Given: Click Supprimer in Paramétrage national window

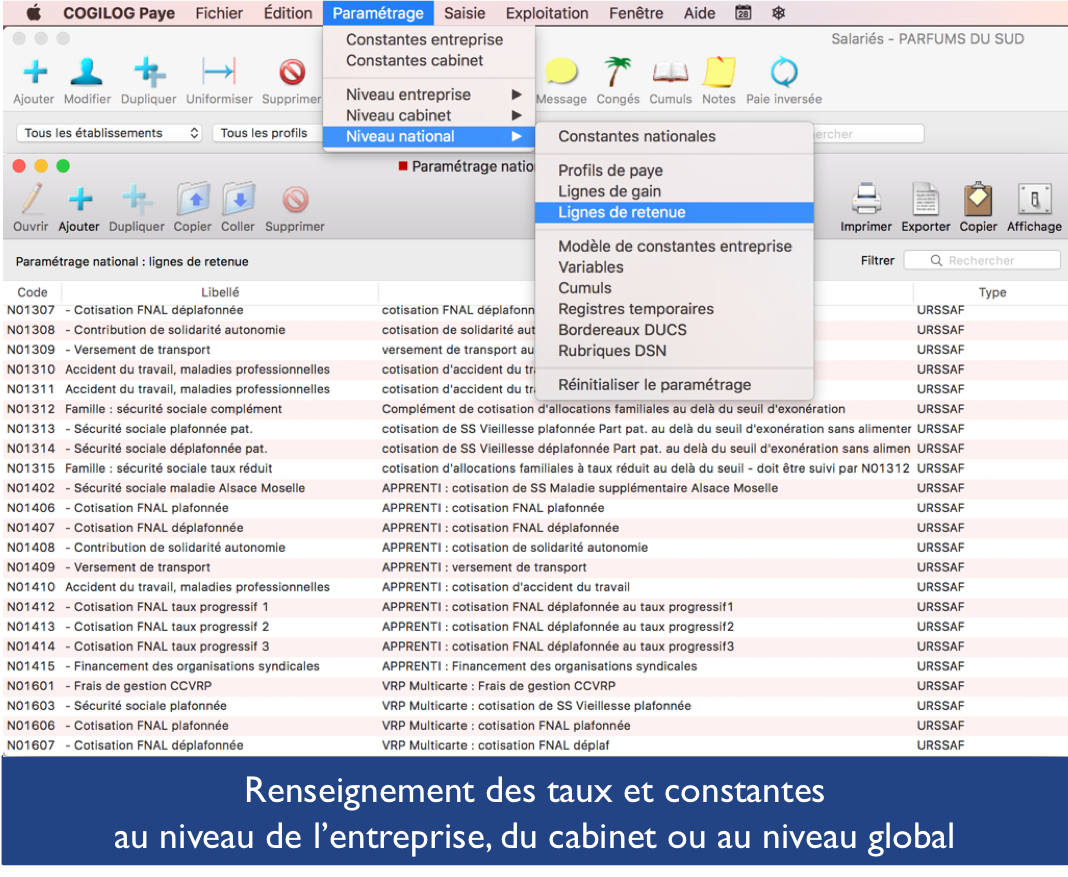Looking at the screenshot, I should click(x=296, y=200).
